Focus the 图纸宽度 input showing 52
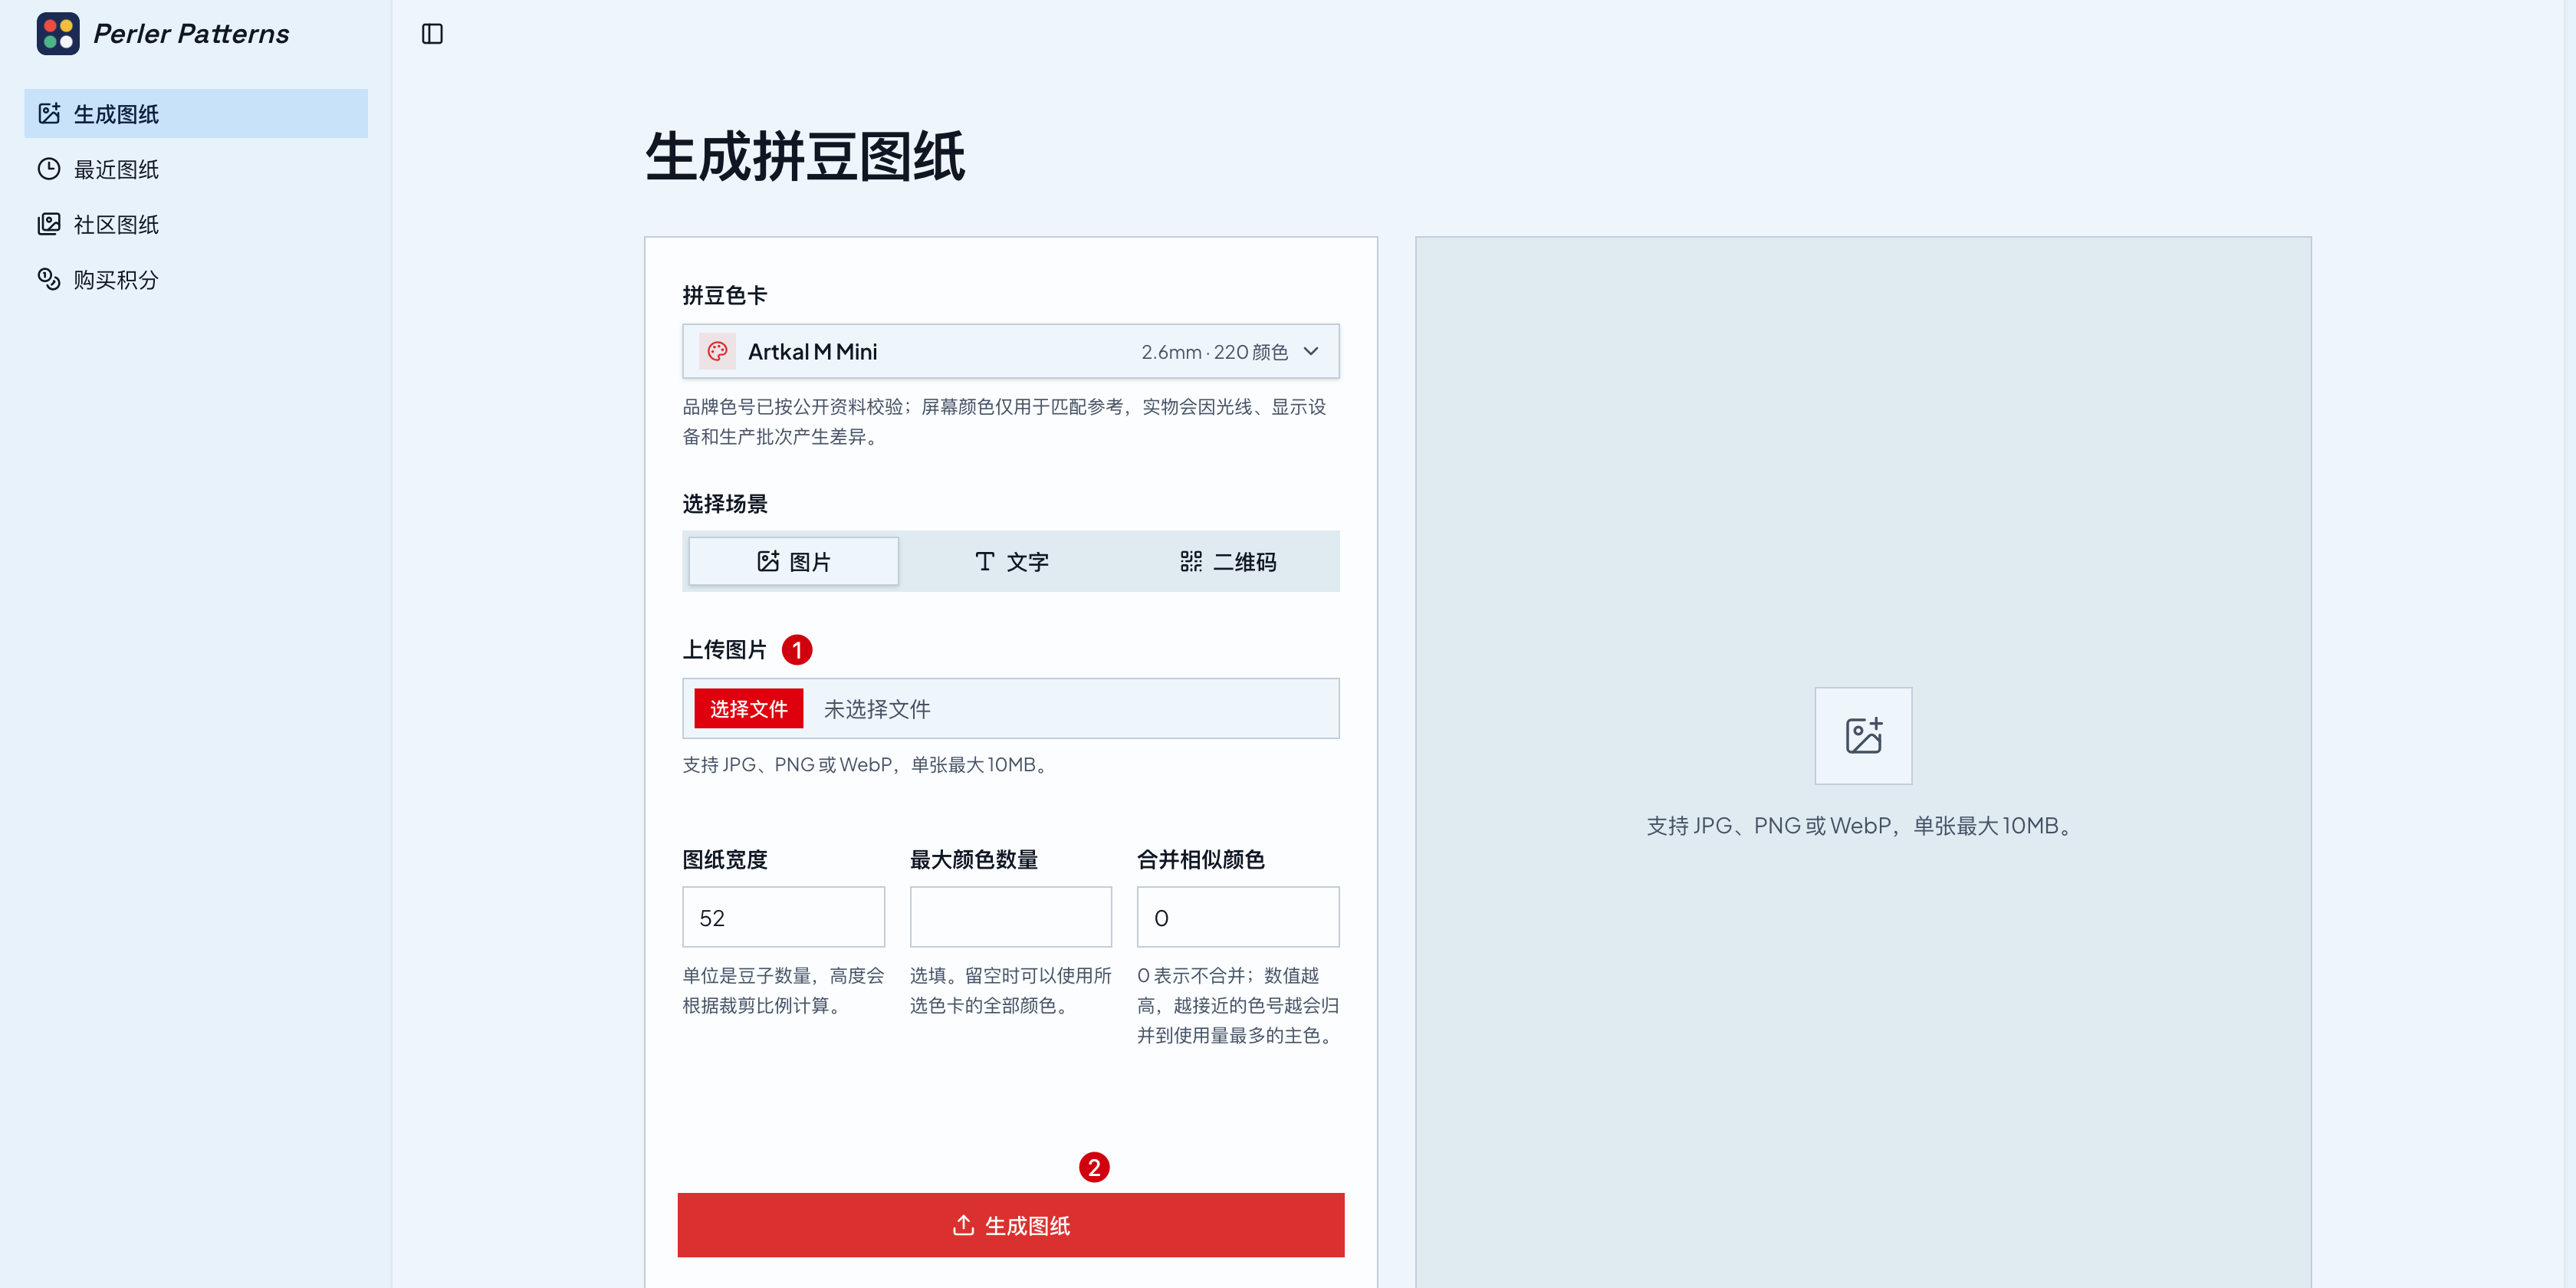 (x=784, y=917)
